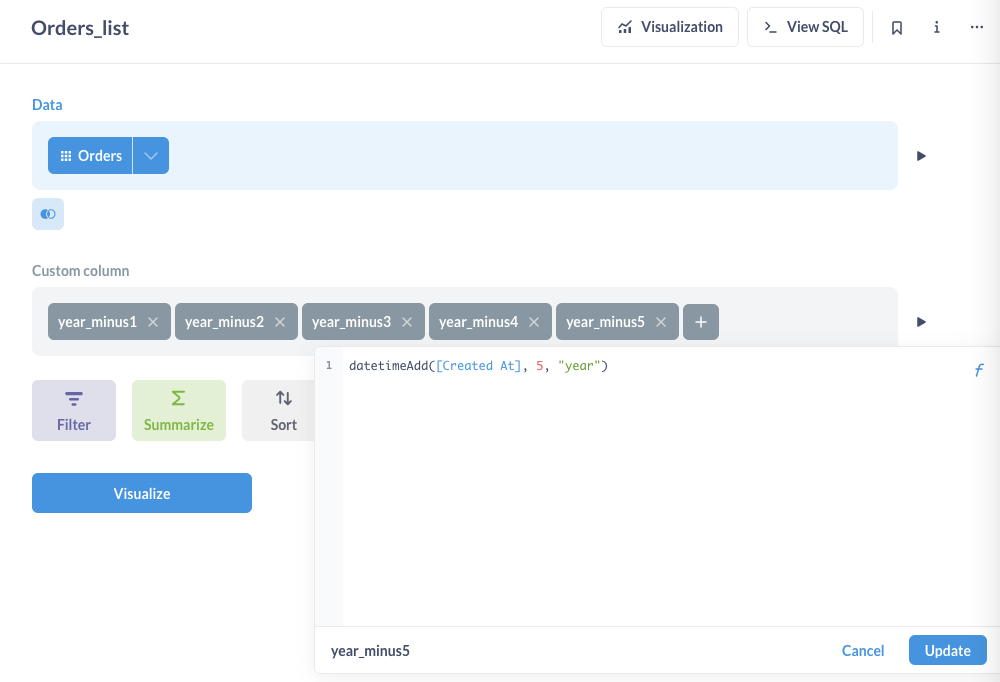This screenshot has width=1000, height=682.
Task: Open the three-dot more options menu
Action: 976,27
